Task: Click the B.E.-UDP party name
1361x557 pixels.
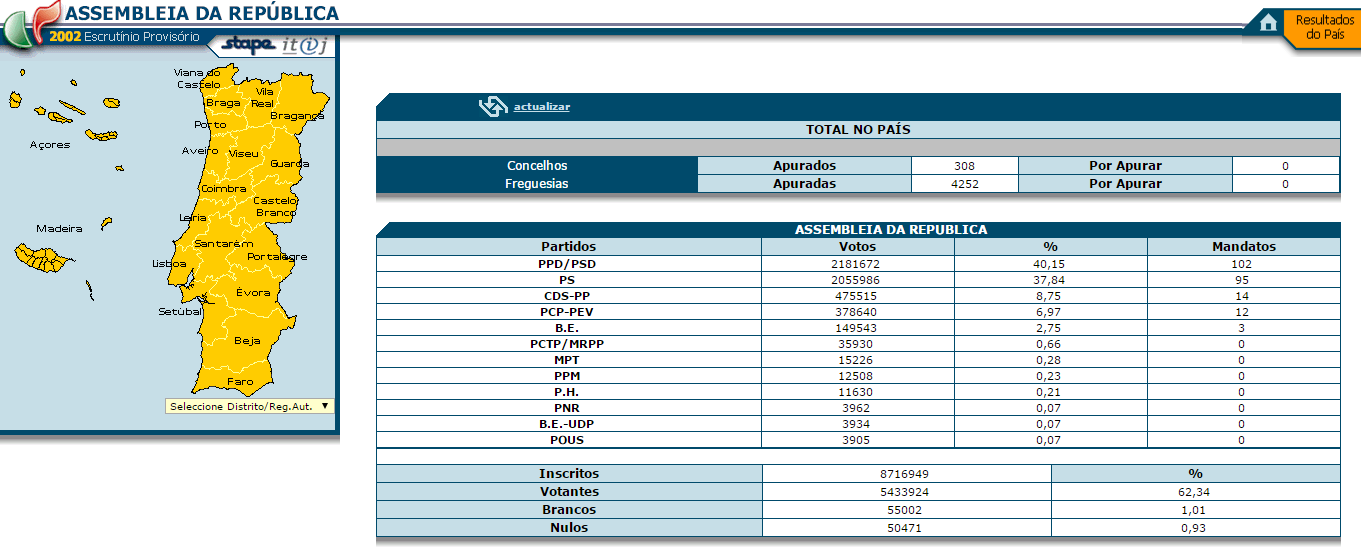Action: pos(568,424)
